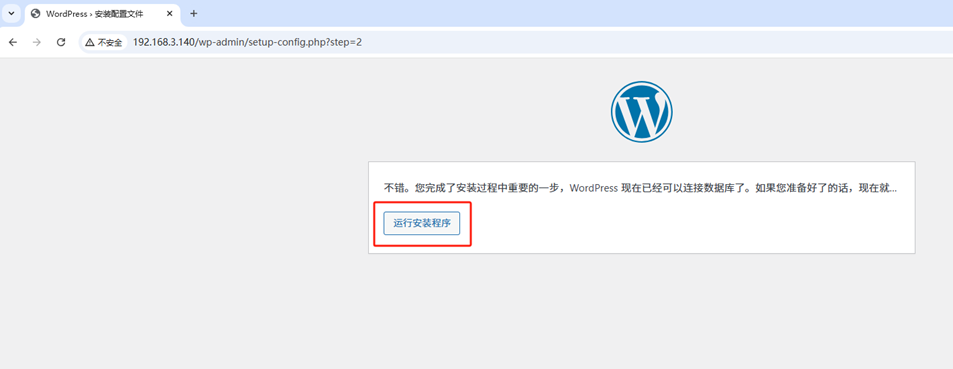Go back using browser back arrow
Viewport: 953px width, 369px height.
pos(13,43)
